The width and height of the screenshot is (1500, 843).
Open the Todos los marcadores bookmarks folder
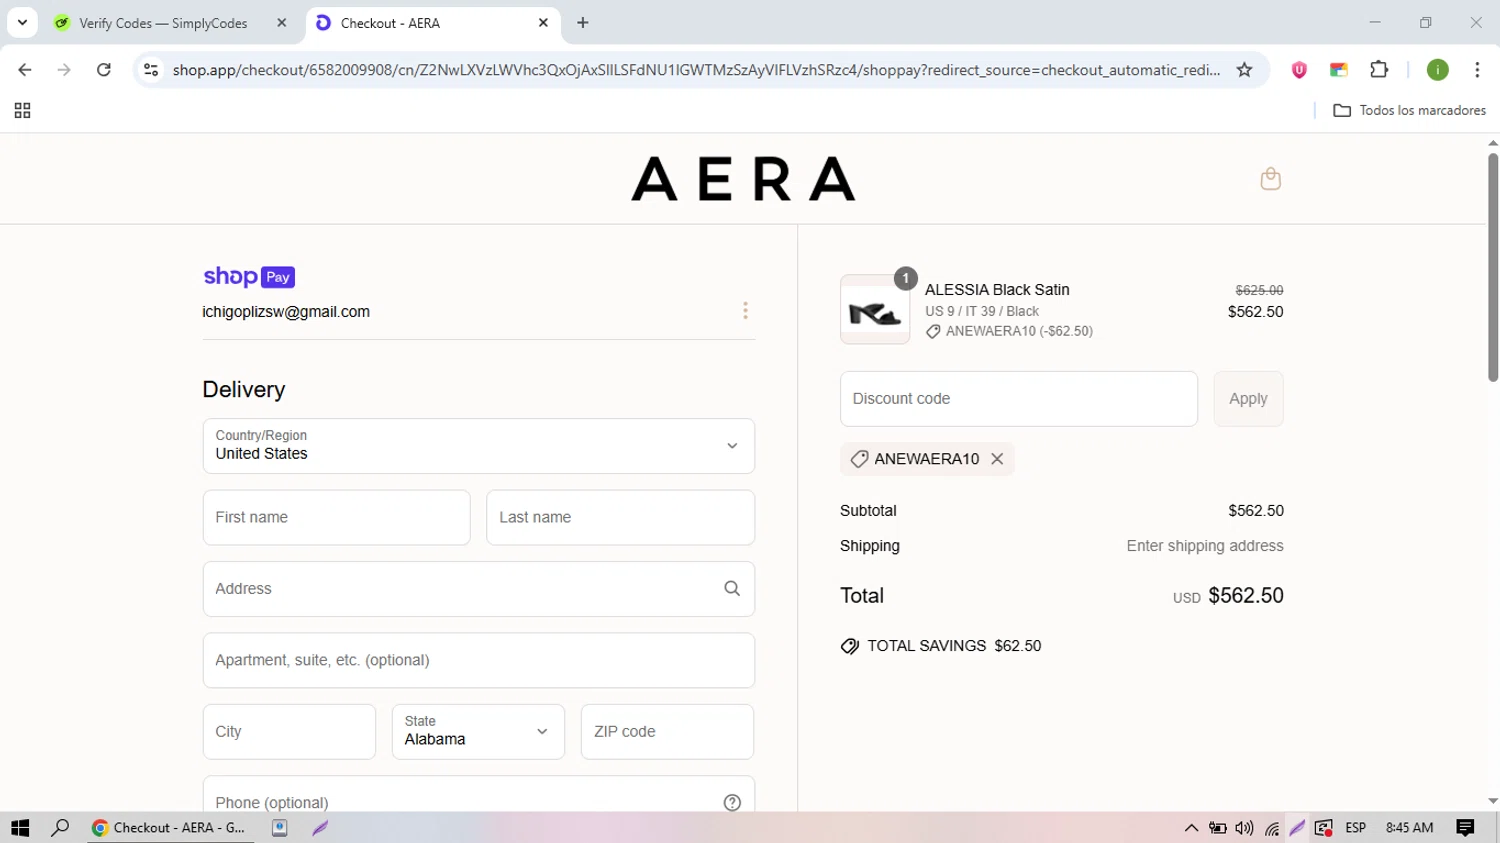coord(1409,111)
